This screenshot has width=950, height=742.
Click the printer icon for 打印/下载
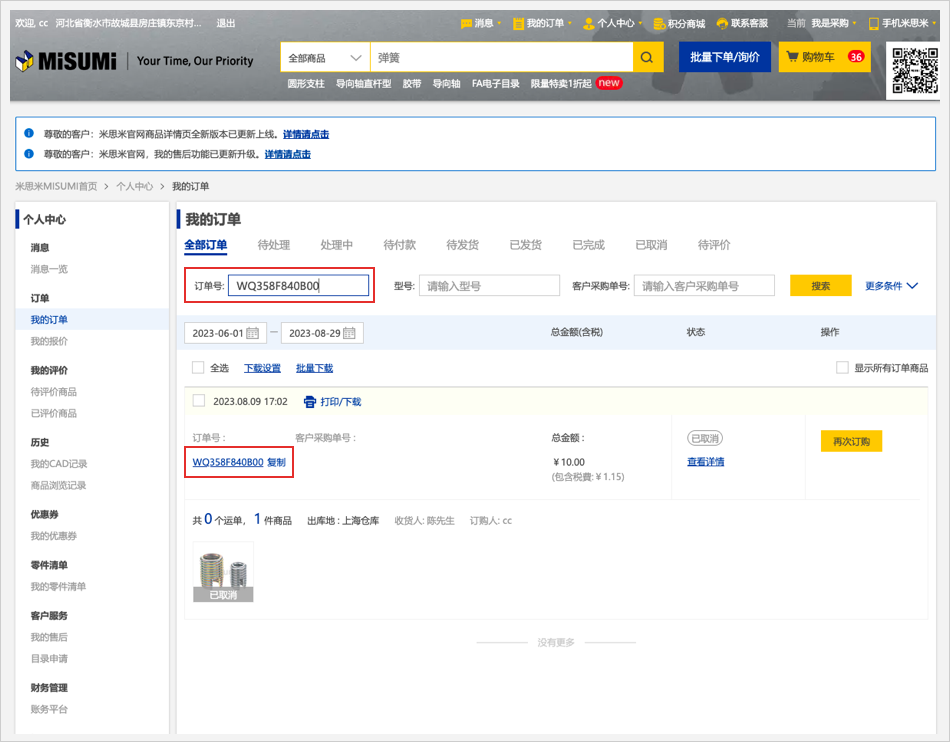point(310,402)
